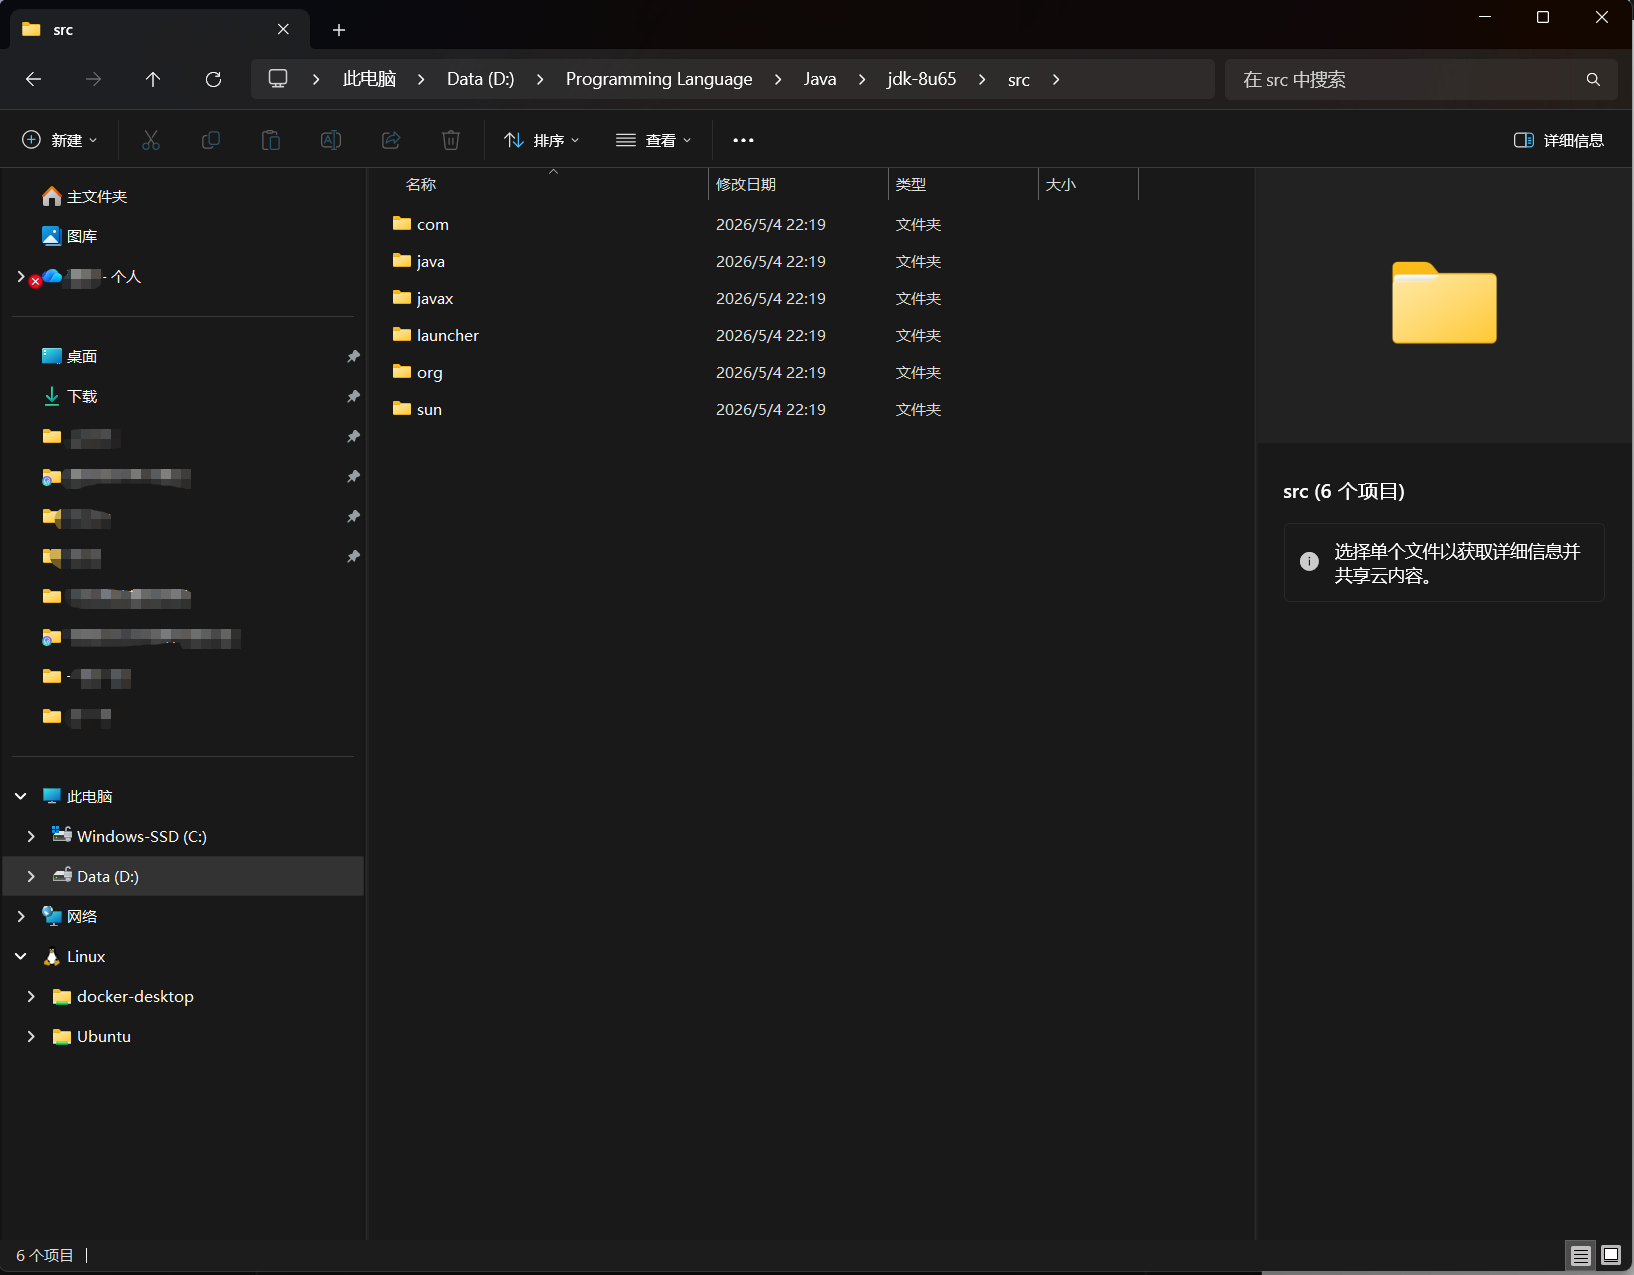Click Java in the breadcrumb path
The image size is (1634, 1275).
(820, 79)
